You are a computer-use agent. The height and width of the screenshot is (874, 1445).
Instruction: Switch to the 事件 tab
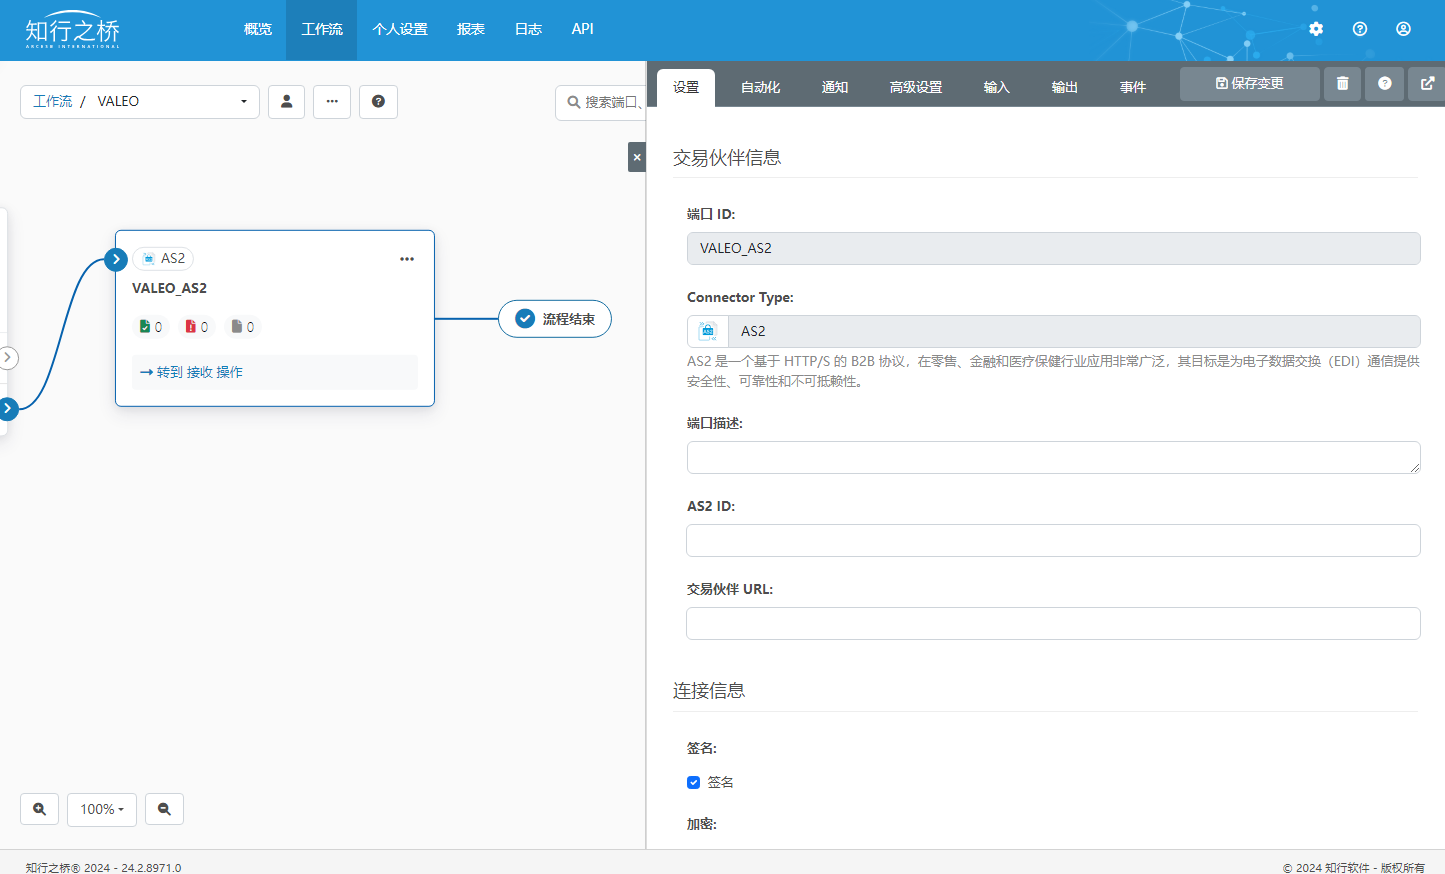(1133, 88)
